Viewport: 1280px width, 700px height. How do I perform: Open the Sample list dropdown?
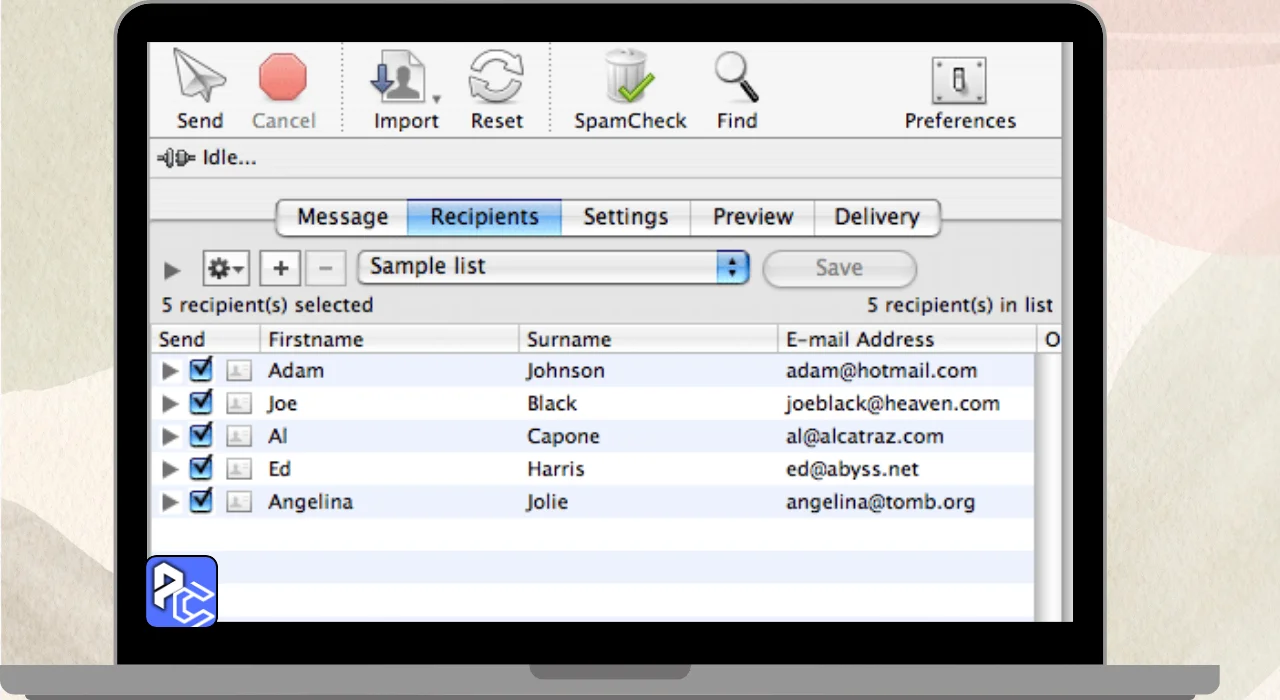tap(553, 267)
